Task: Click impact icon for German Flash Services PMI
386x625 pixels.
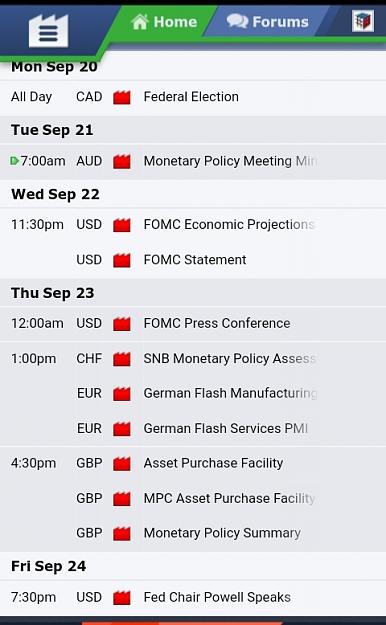Action: [122, 428]
